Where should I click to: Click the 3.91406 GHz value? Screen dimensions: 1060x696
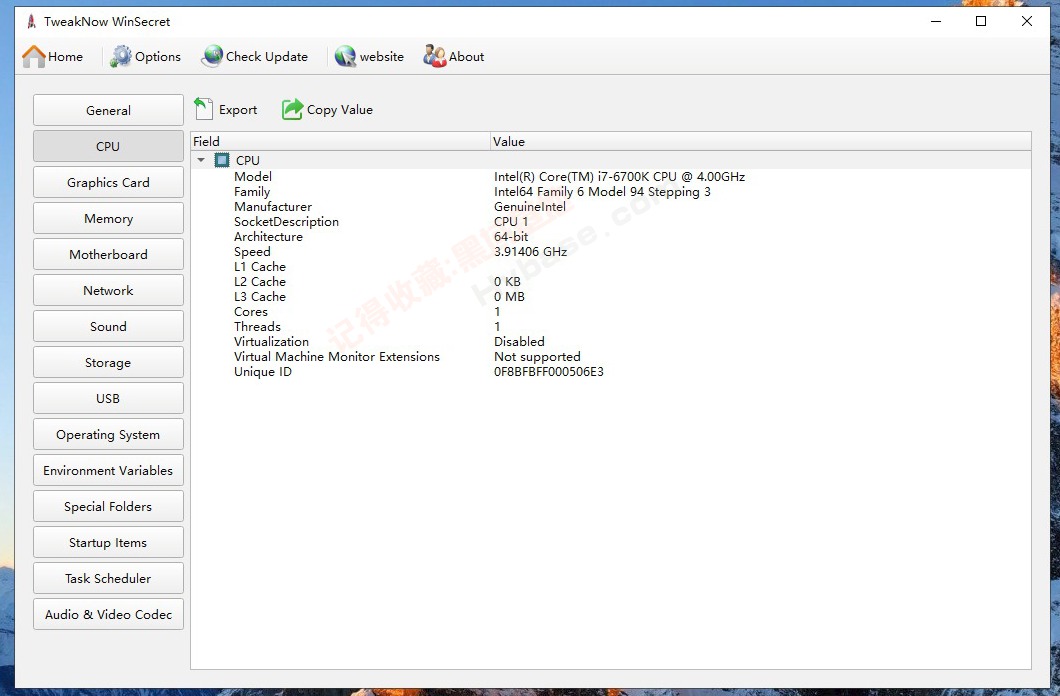point(531,251)
